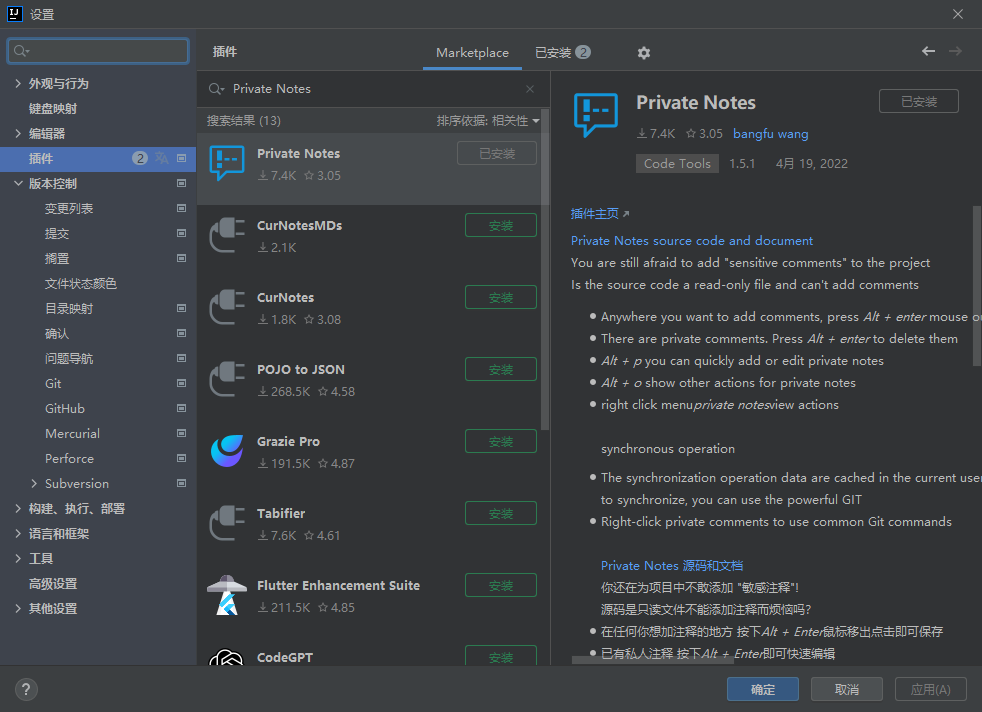
Task: Open the 排序依据: 相关性 sort dropdown
Action: pyautogui.click(x=488, y=121)
